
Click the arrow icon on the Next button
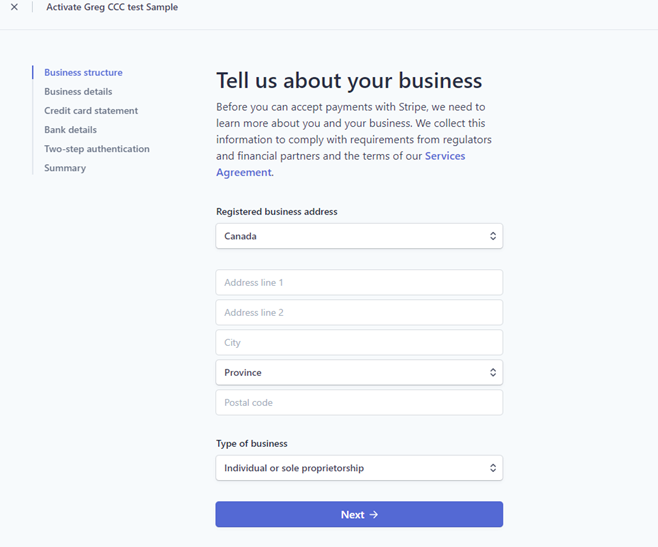coord(374,515)
